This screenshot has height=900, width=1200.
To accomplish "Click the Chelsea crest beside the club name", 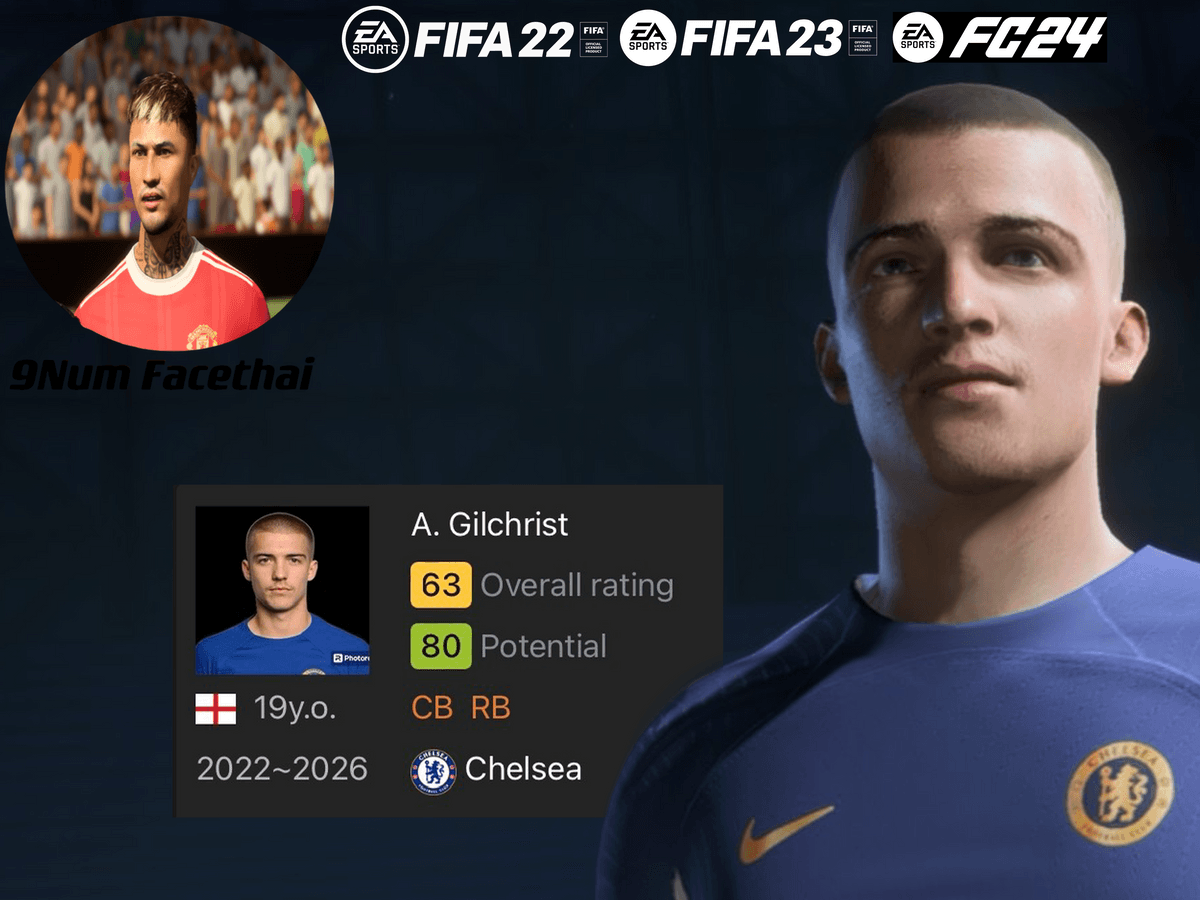I will click(434, 771).
